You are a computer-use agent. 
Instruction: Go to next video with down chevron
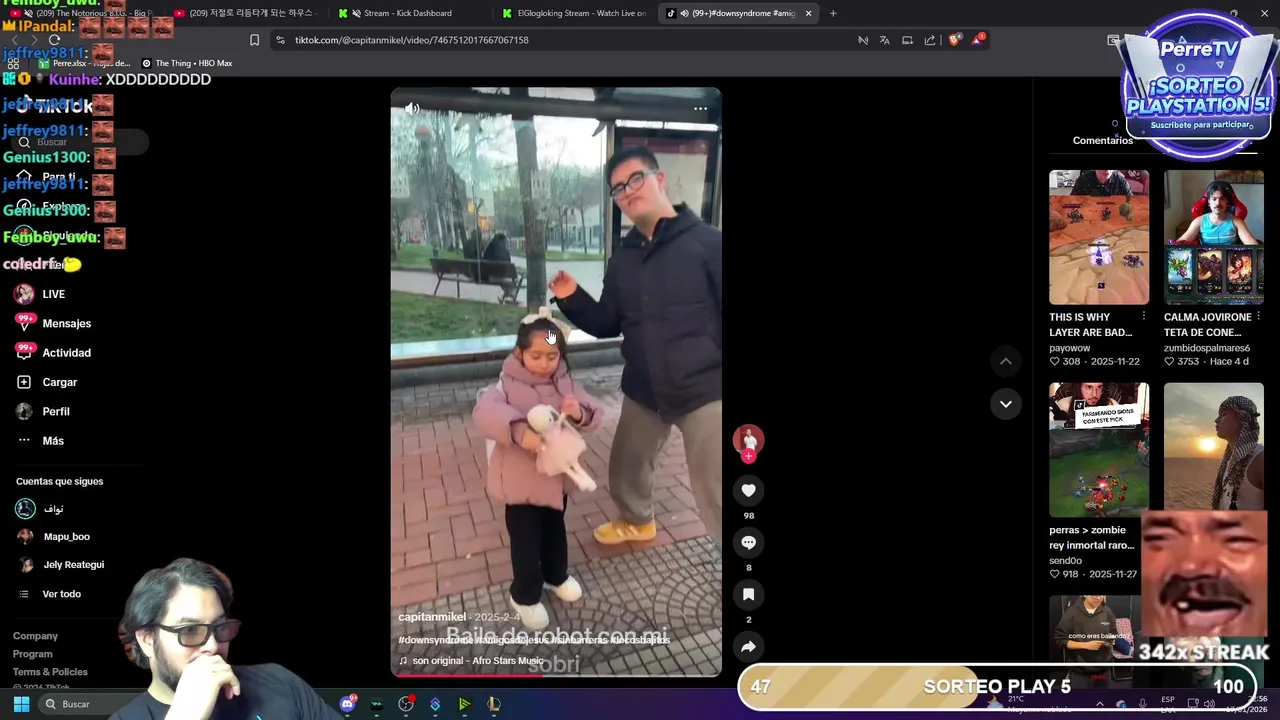pos(1006,404)
